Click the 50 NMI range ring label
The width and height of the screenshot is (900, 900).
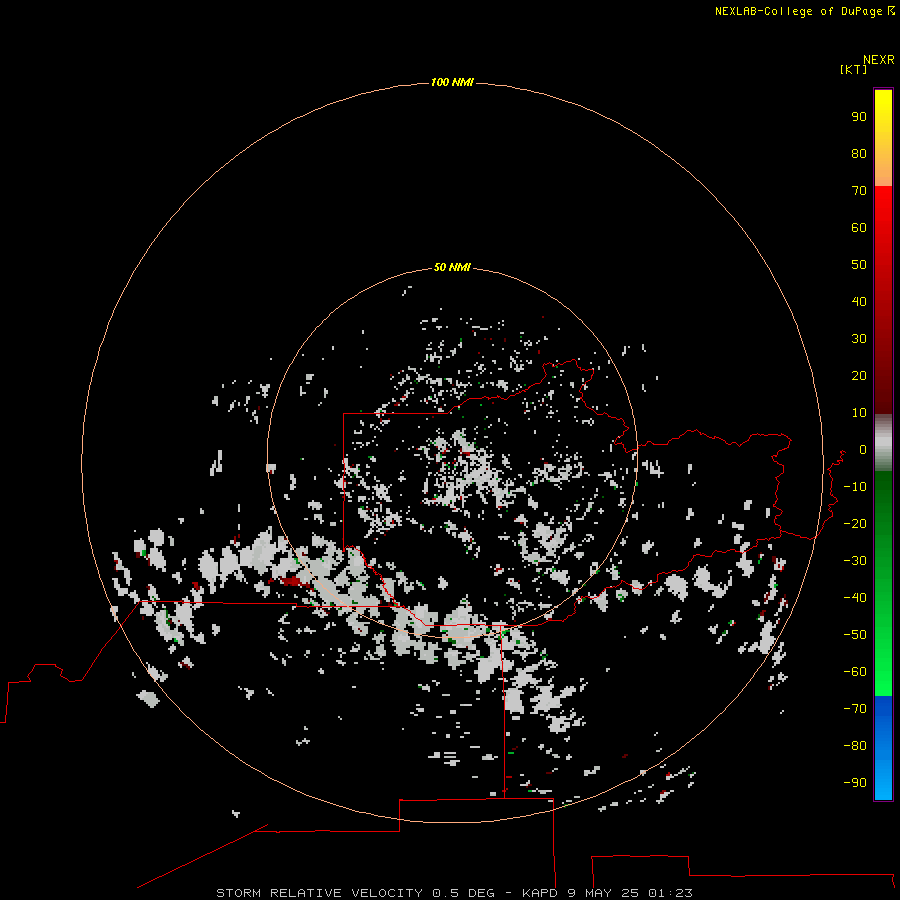[x=452, y=267]
